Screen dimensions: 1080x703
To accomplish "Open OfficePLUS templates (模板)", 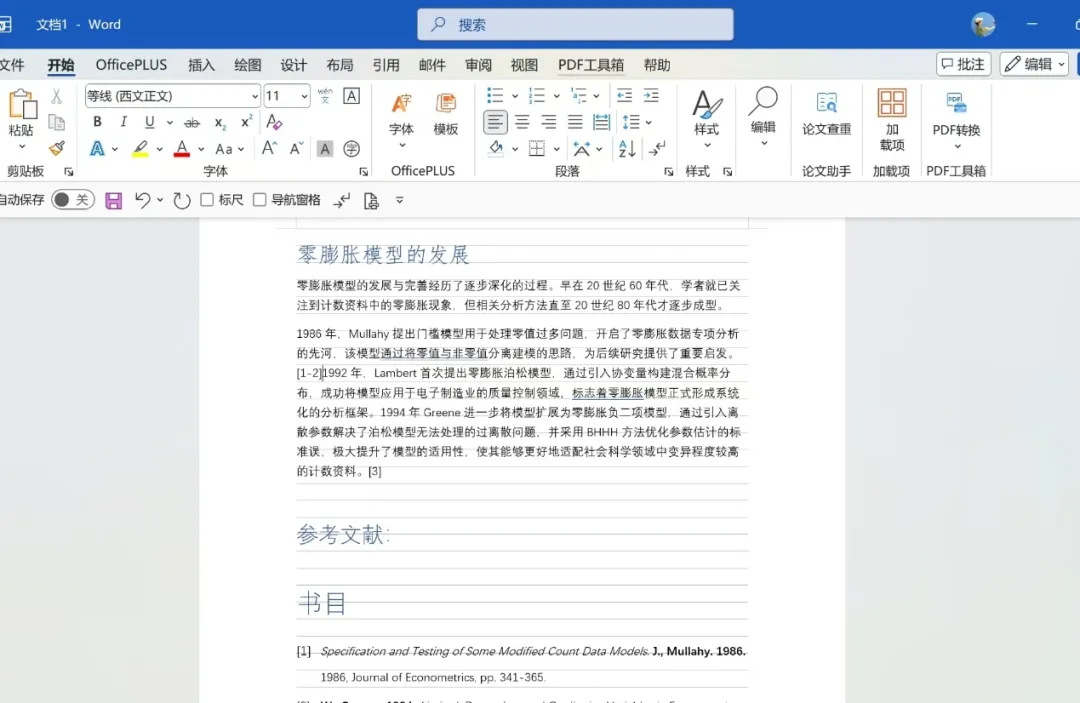I will pos(446,114).
